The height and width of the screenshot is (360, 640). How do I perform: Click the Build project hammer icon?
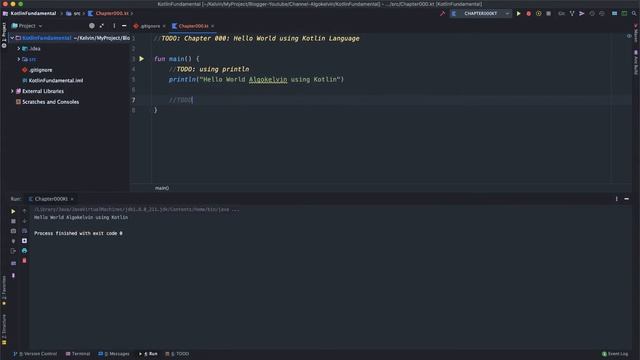(x=442, y=13)
